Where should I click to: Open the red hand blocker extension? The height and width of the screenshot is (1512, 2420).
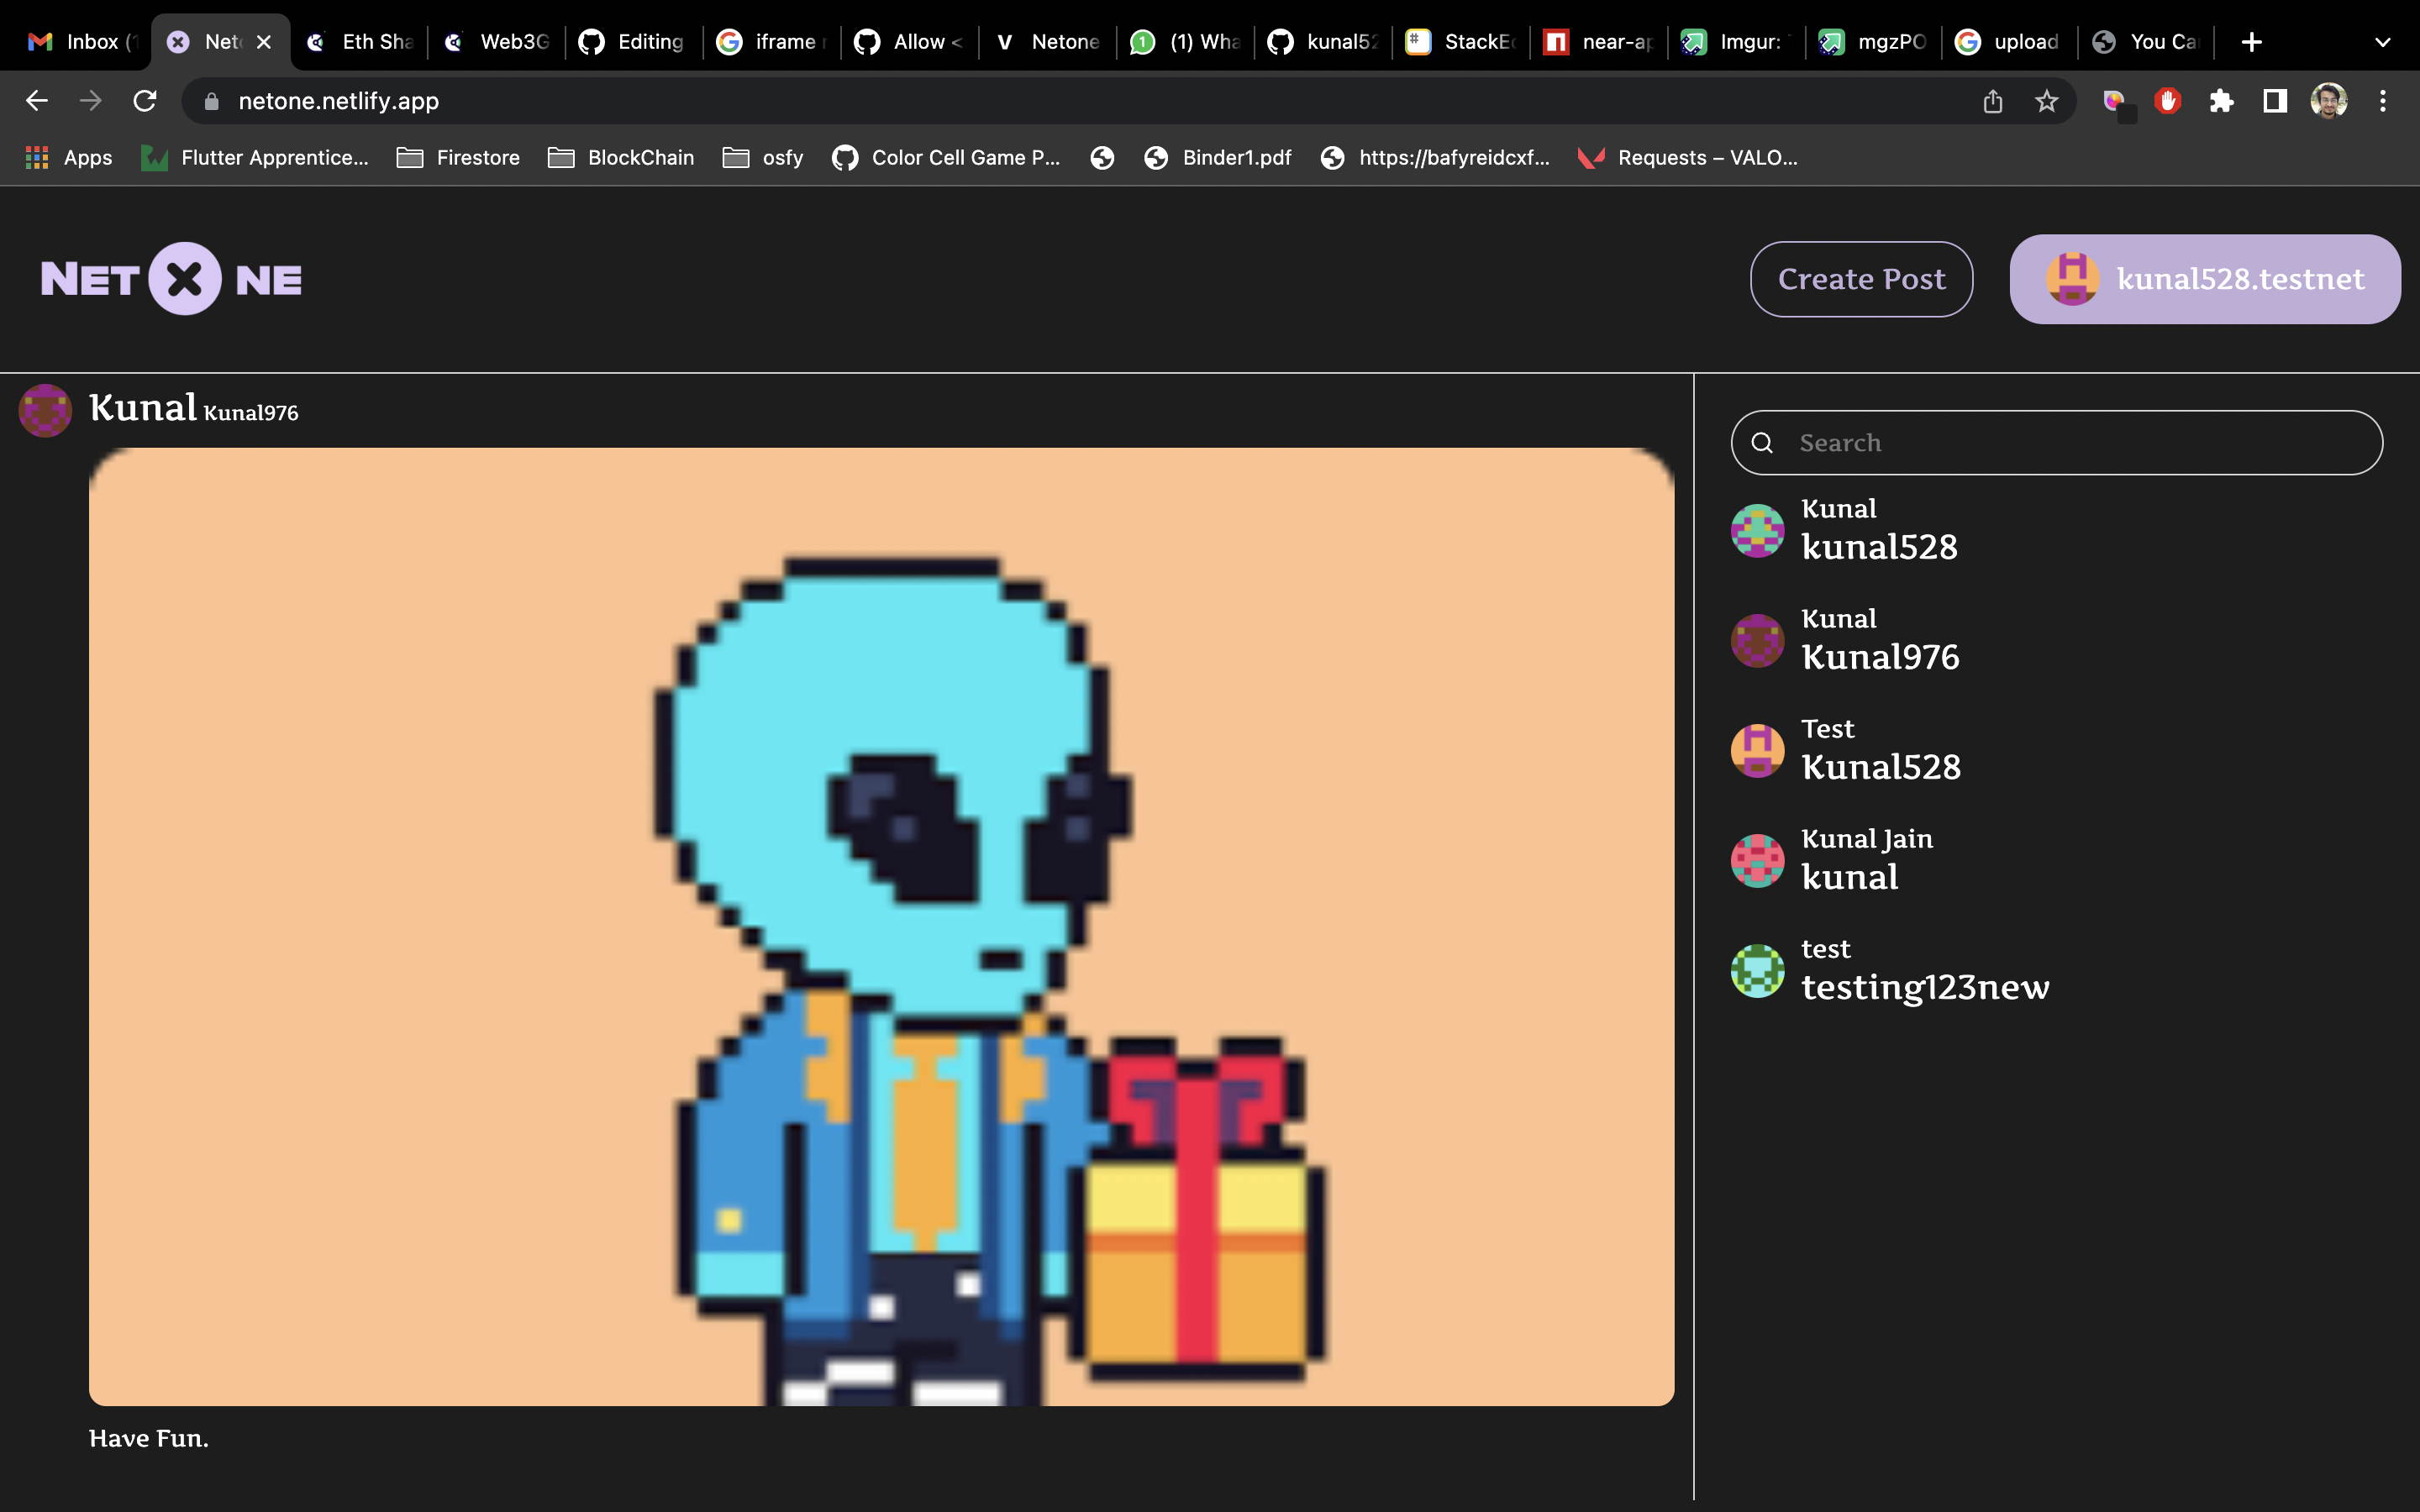[x=2167, y=101]
